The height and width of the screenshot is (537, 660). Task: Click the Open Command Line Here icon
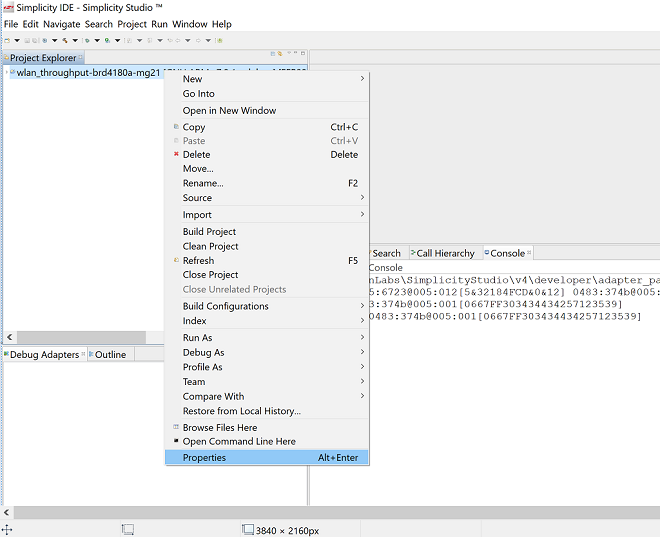(x=176, y=442)
